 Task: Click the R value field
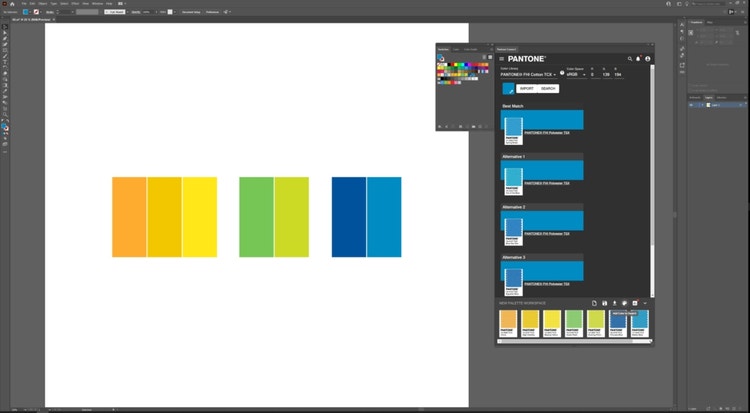tap(595, 75)
